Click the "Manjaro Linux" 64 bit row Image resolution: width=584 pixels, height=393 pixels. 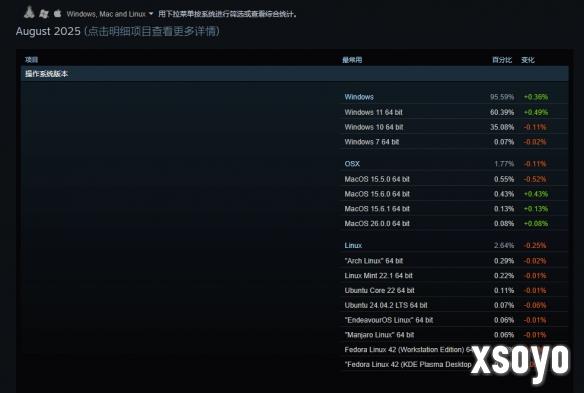tap(454, 335)
